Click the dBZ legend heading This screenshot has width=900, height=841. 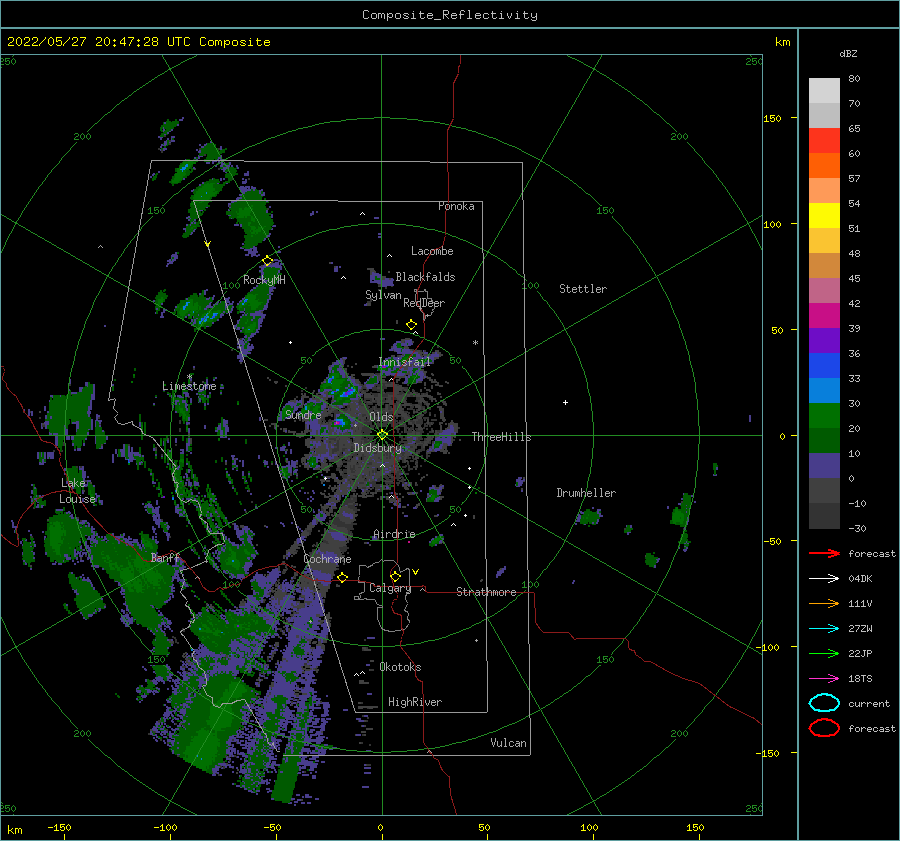pos(848,53)
